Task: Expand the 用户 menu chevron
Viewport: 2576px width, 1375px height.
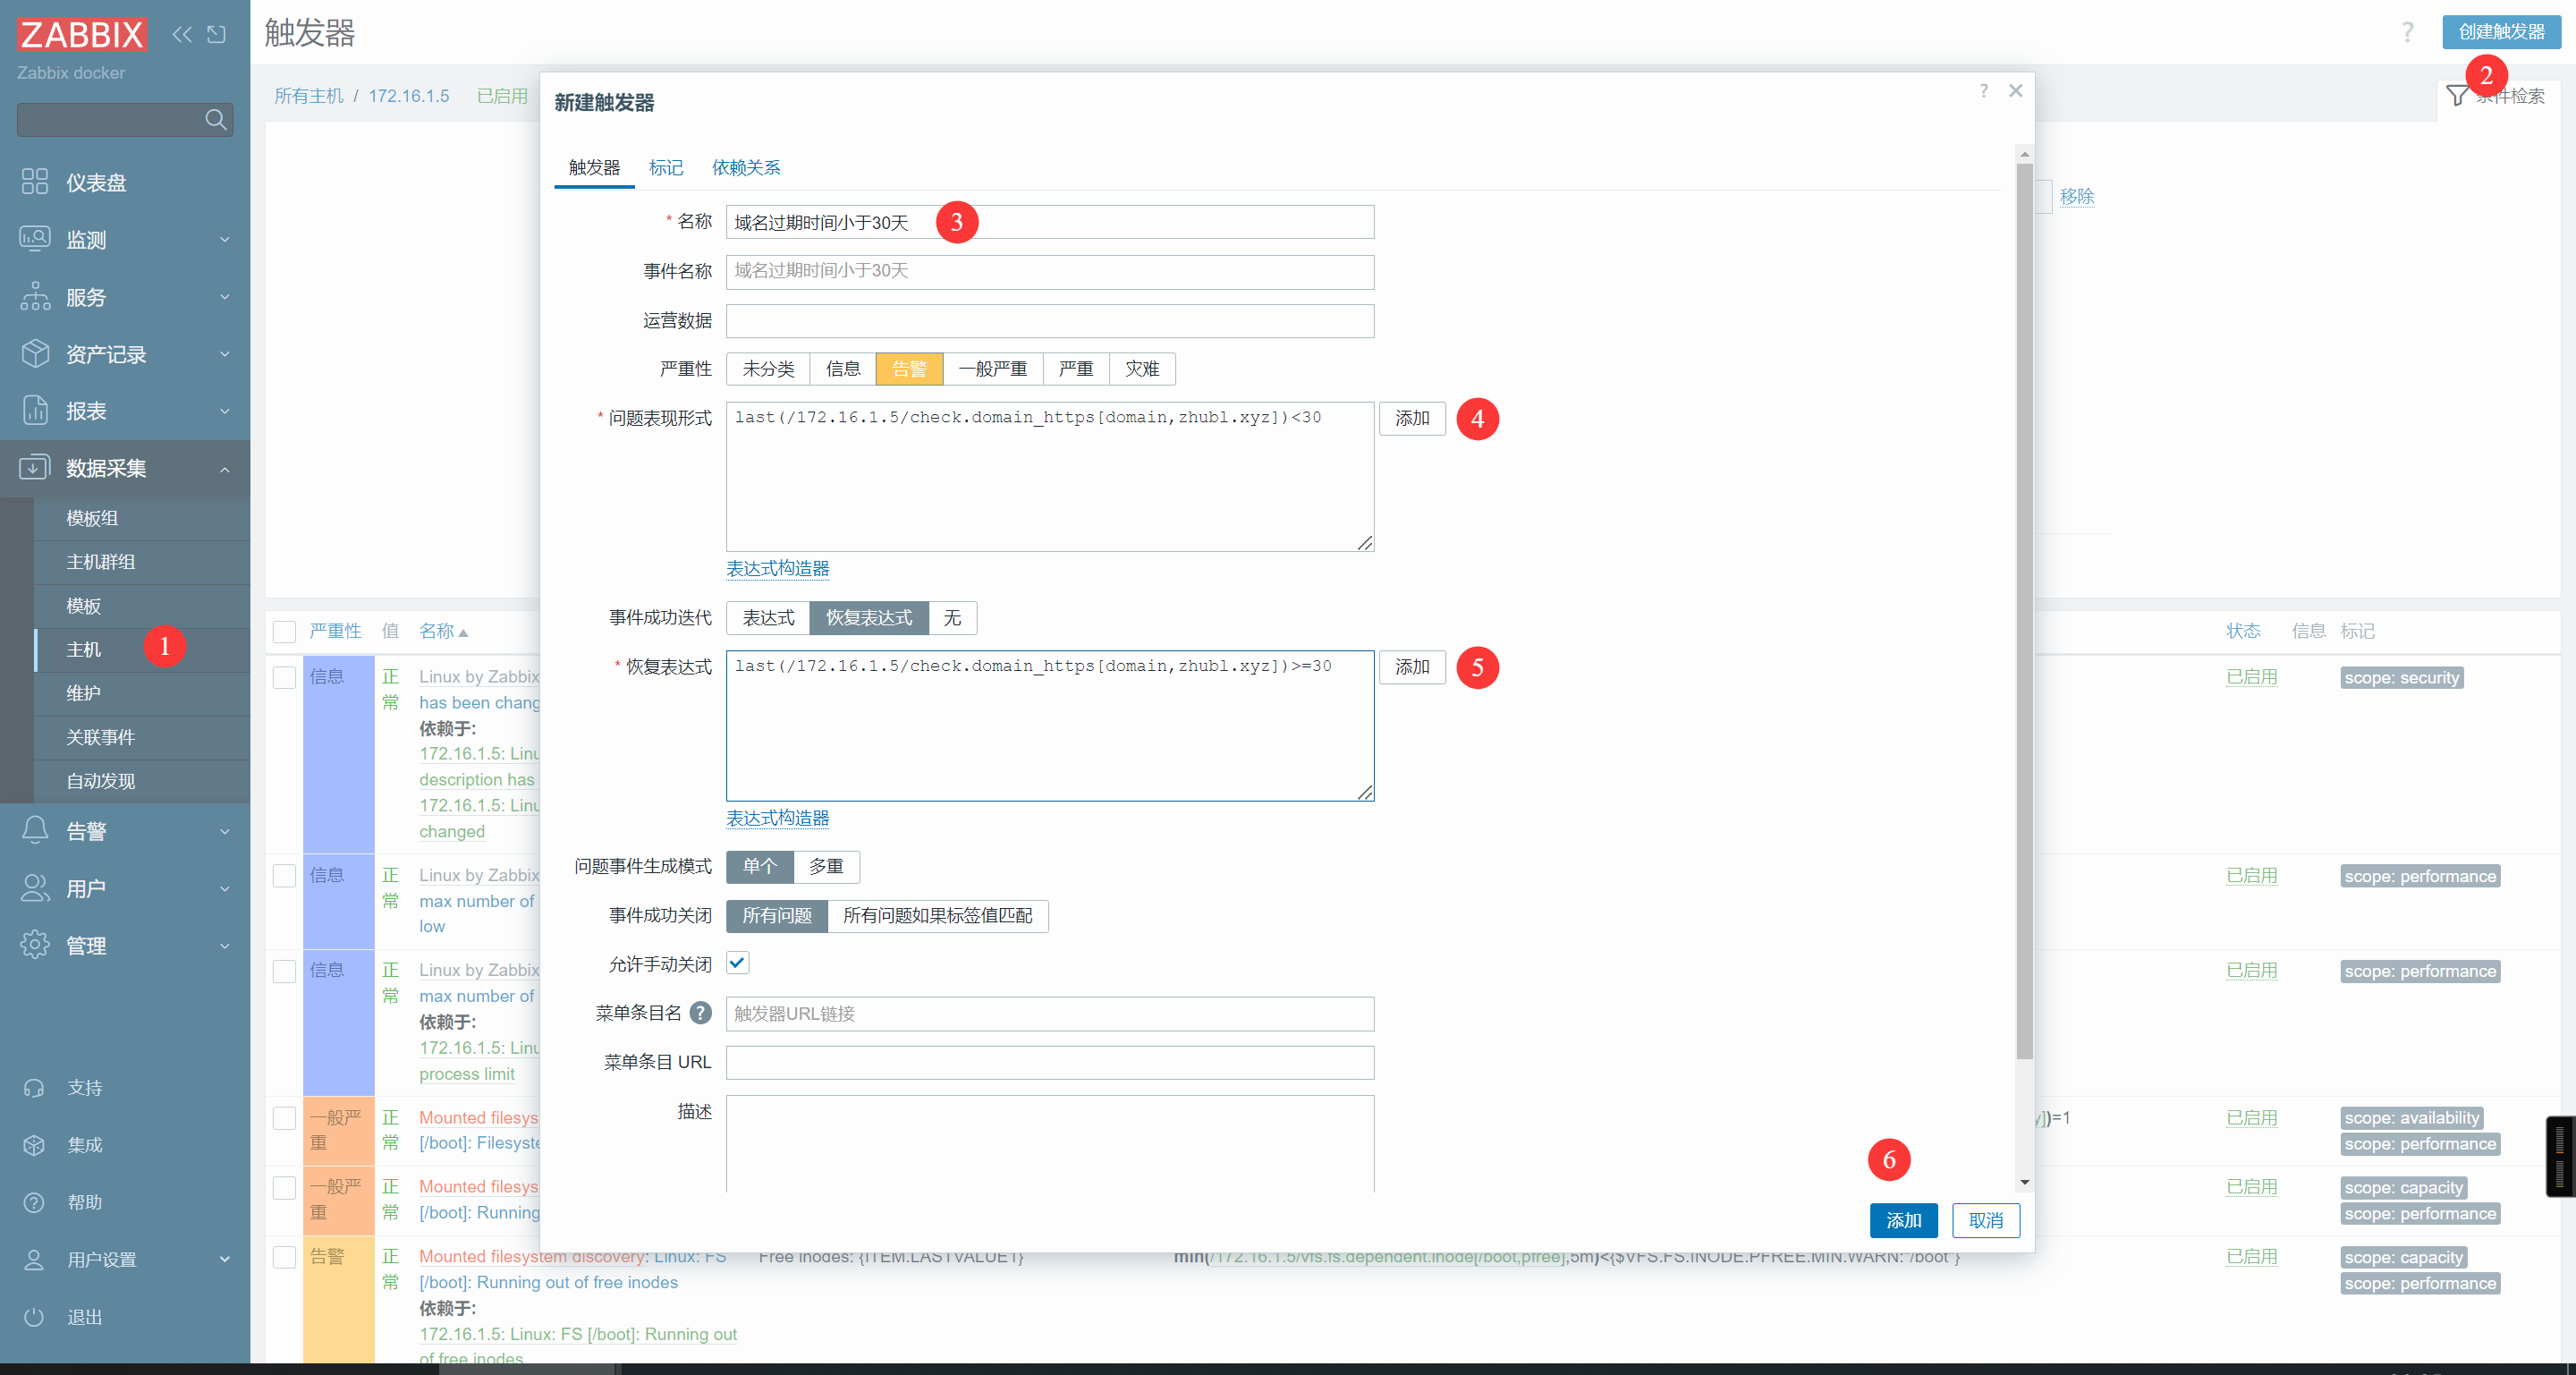Action: pyautogui.click(x=225, y=888)
